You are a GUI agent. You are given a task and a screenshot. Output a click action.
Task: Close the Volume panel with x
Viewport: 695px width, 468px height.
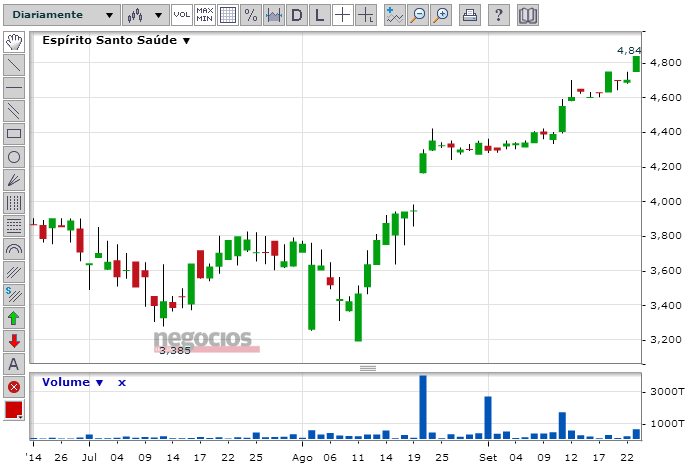(122, 383)
